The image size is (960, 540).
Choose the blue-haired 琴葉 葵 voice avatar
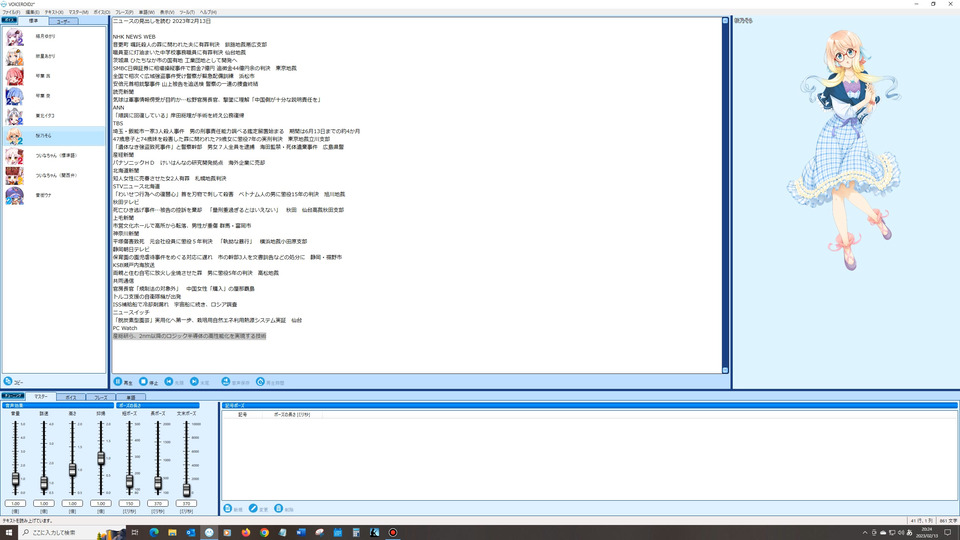[15, 96]
